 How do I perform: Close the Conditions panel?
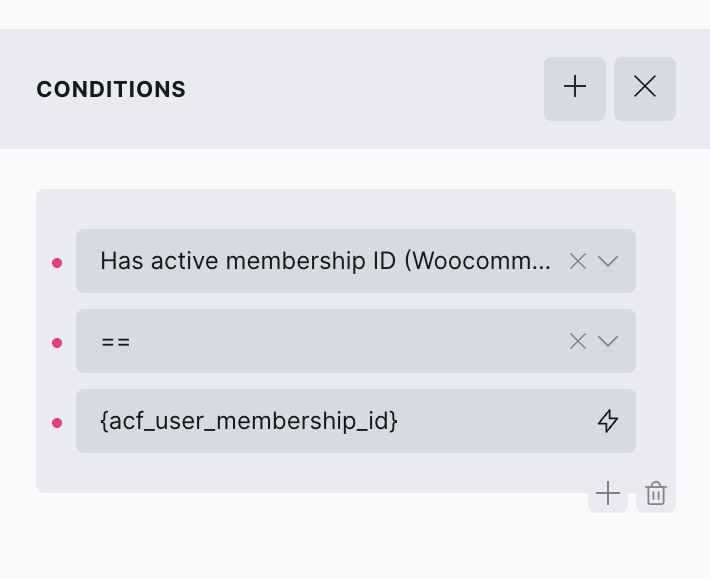(645, 88)
